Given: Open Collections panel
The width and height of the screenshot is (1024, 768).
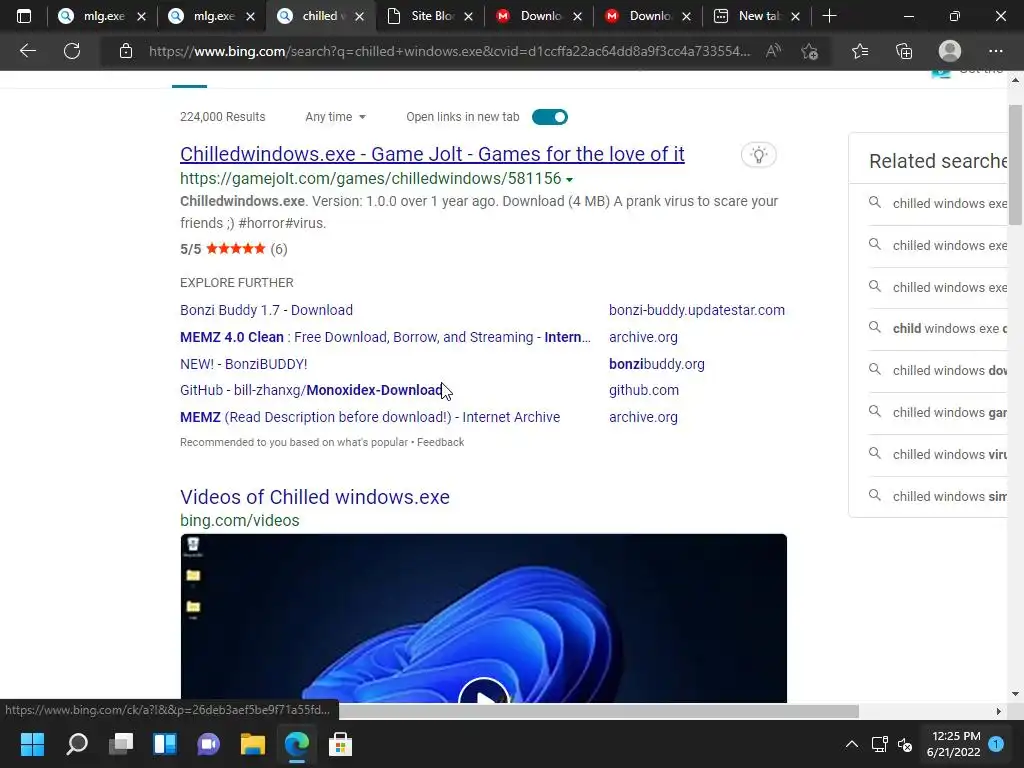Looking at the screenshot, I should point(904,51).
